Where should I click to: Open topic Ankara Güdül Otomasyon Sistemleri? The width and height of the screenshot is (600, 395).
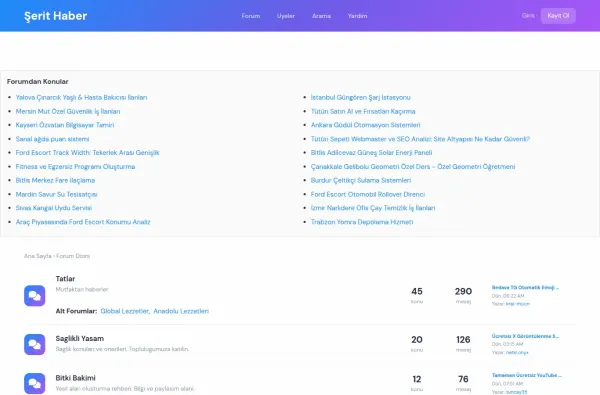[x=365, y=125]
